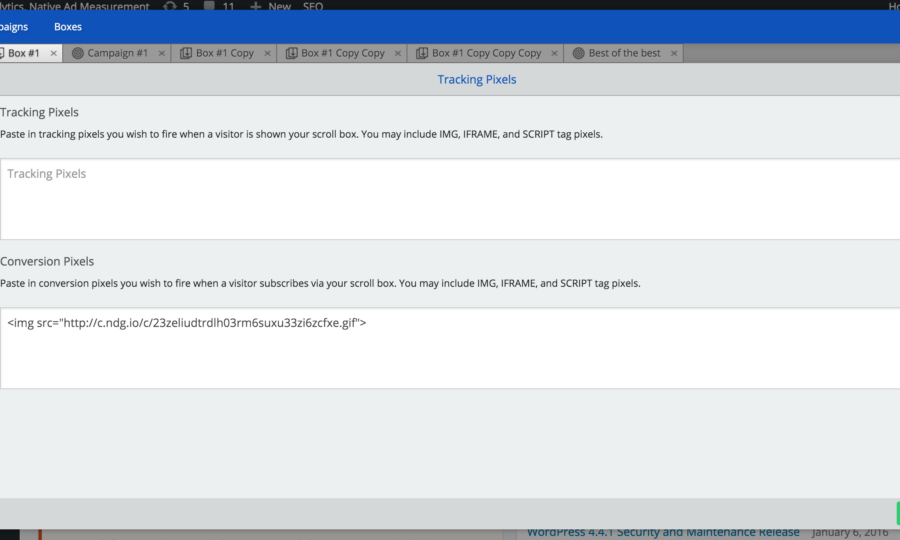This screenshot has height=540, width=900.
Task: Click the New button in admin bar
Action: pyautogui.click(x=271, y=6)
